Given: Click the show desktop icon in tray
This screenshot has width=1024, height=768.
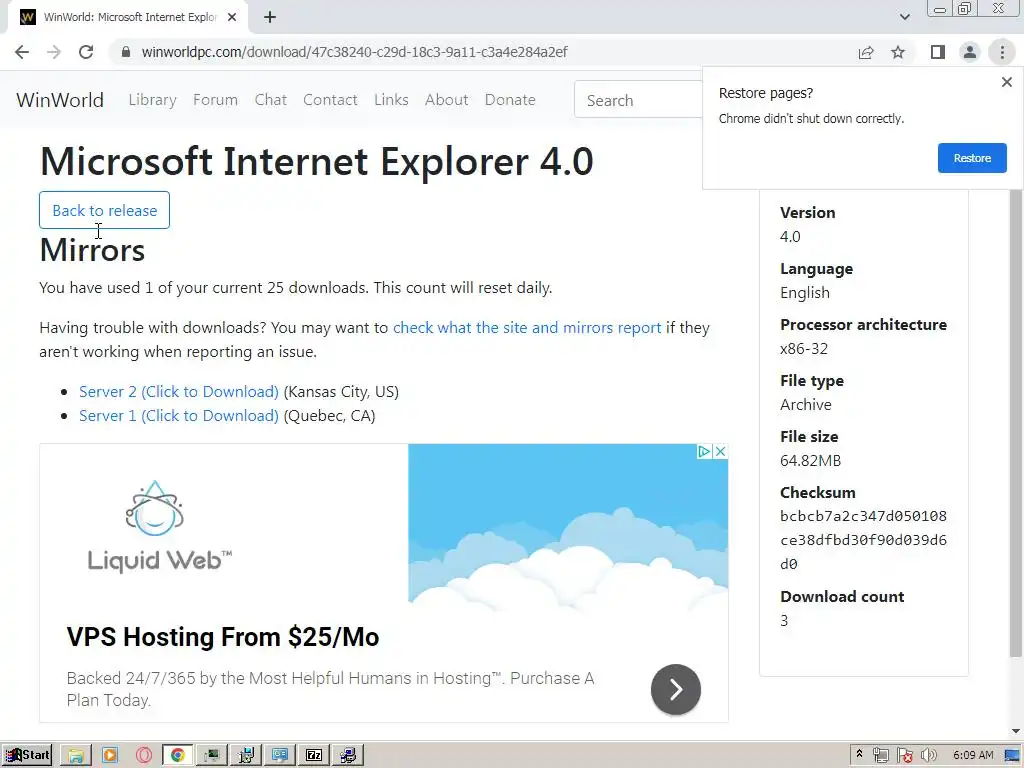Looking at the screenshot, I should [1012, 756].
